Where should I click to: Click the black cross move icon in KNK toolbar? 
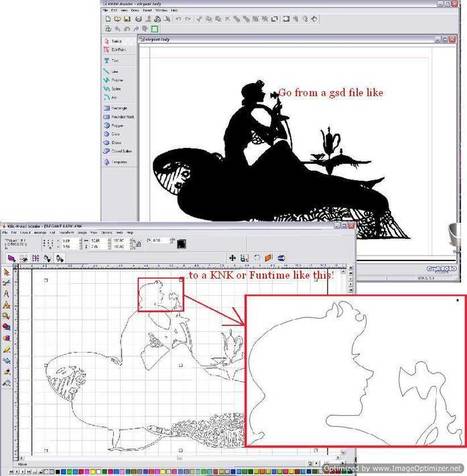point(233,258)
